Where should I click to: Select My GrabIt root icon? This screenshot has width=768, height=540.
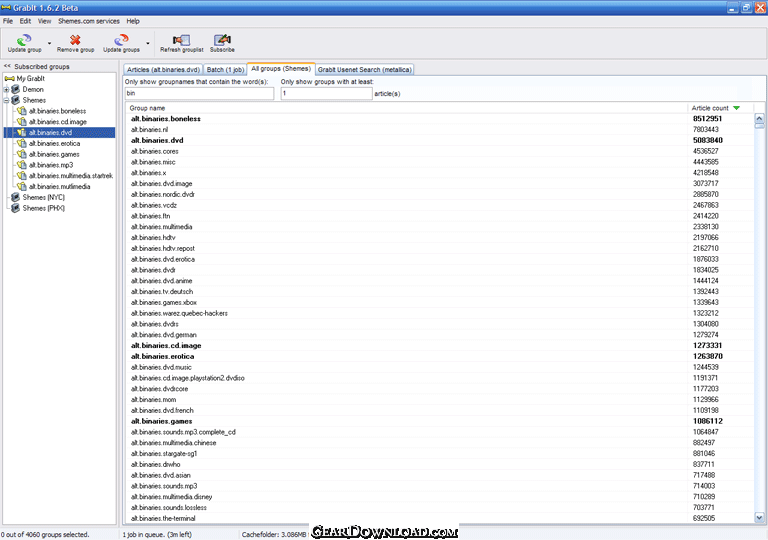click(9, 78)
